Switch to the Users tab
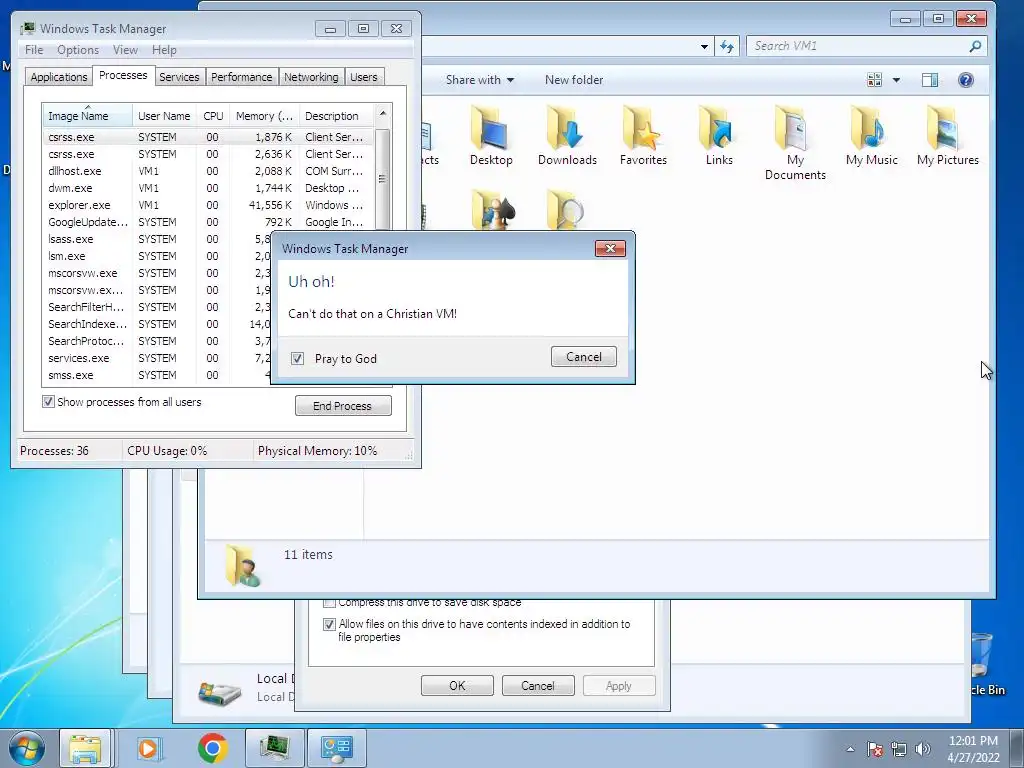1024x768 pixels. coord(364,77)
